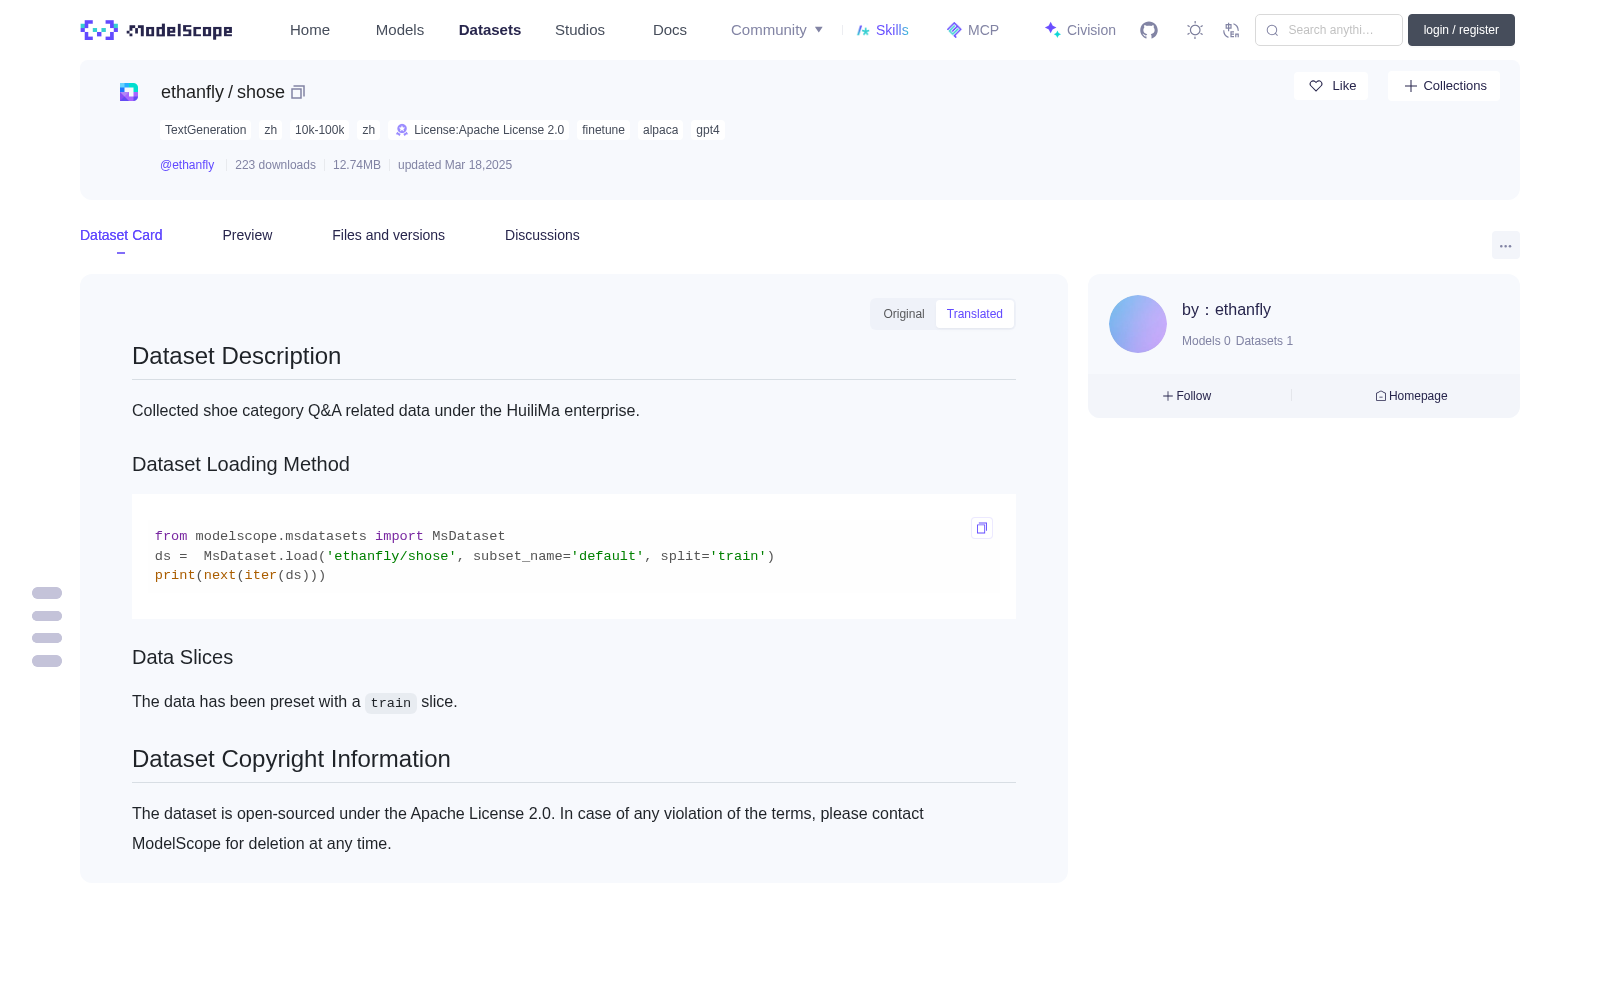
Task: Click the Civision sparkle icon
Action: pyautogui.click(x=1052, y=30)
